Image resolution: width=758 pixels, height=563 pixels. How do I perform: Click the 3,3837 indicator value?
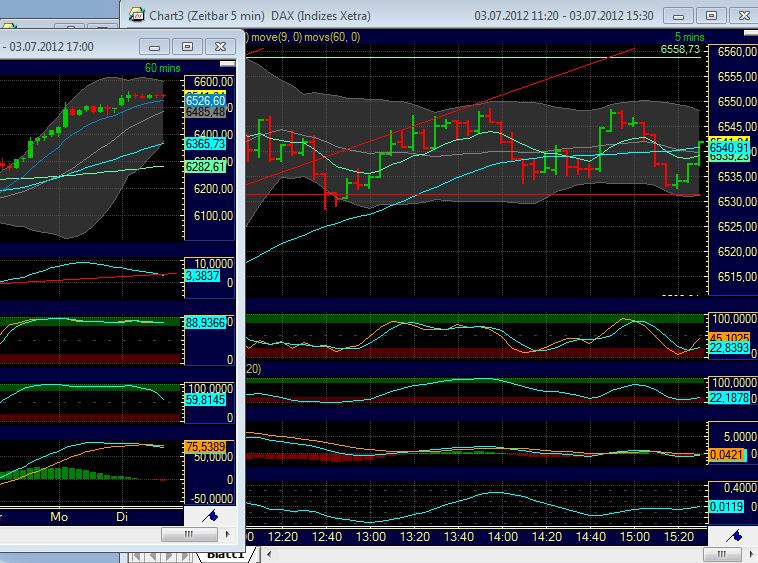(203, 275)
